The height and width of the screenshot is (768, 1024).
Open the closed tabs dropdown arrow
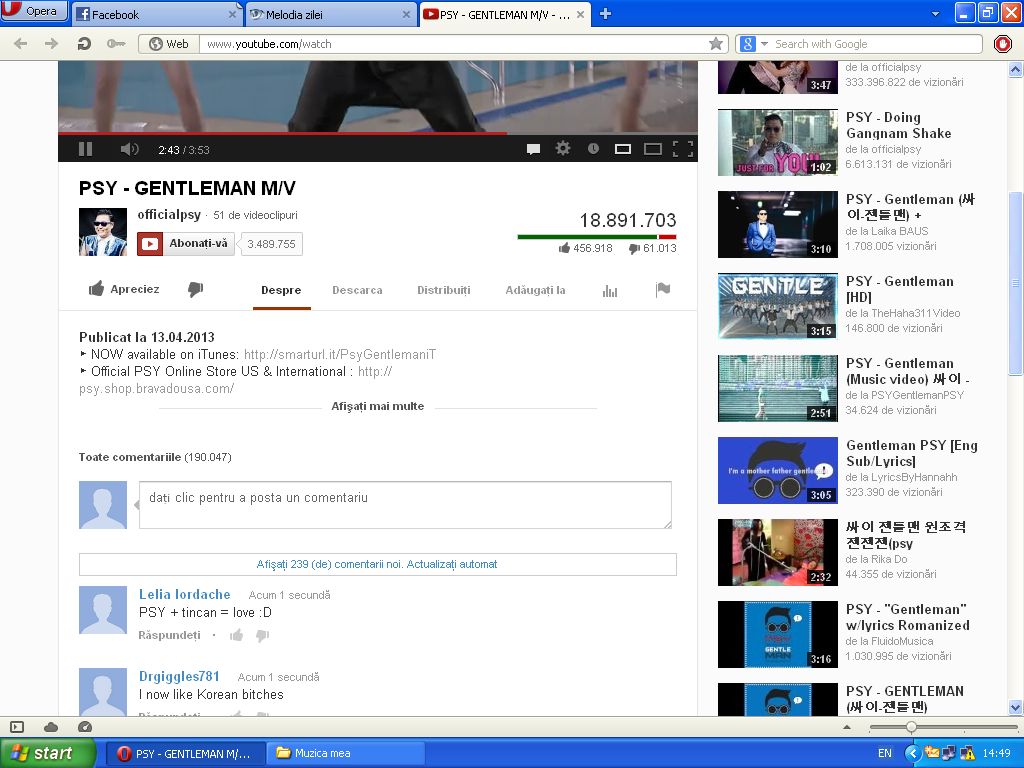[935, 14]
